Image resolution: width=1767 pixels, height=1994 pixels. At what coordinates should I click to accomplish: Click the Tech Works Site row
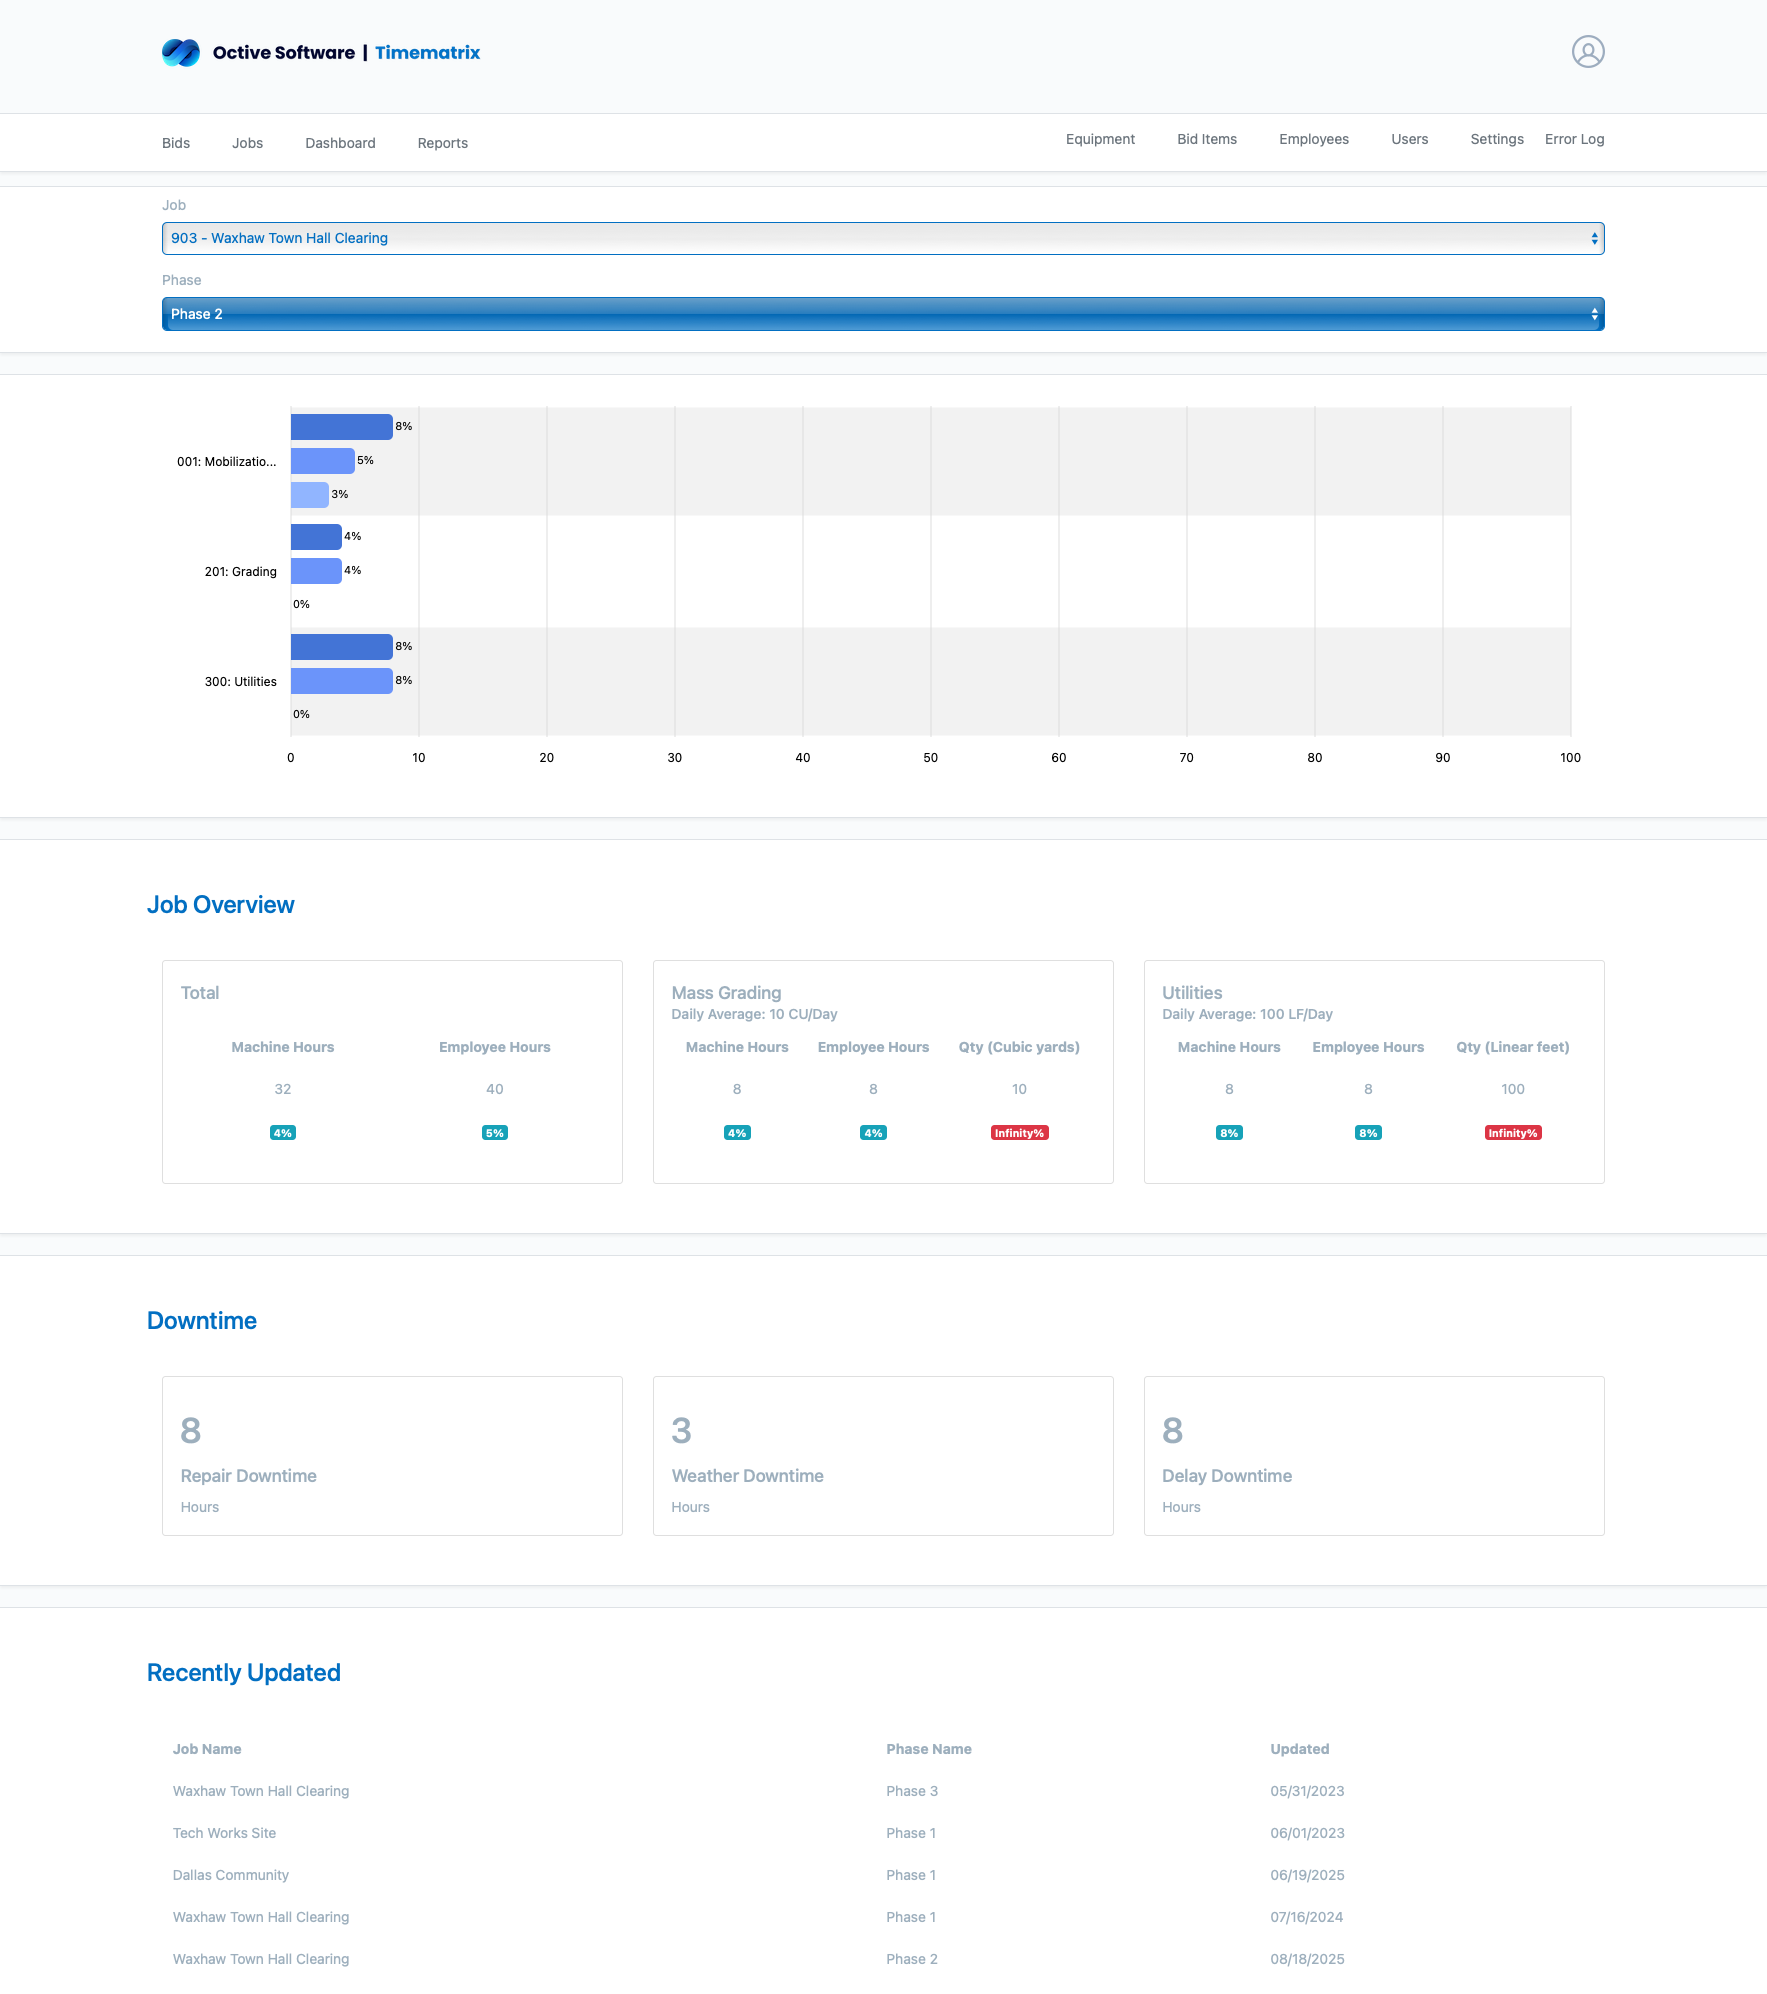224,1833
